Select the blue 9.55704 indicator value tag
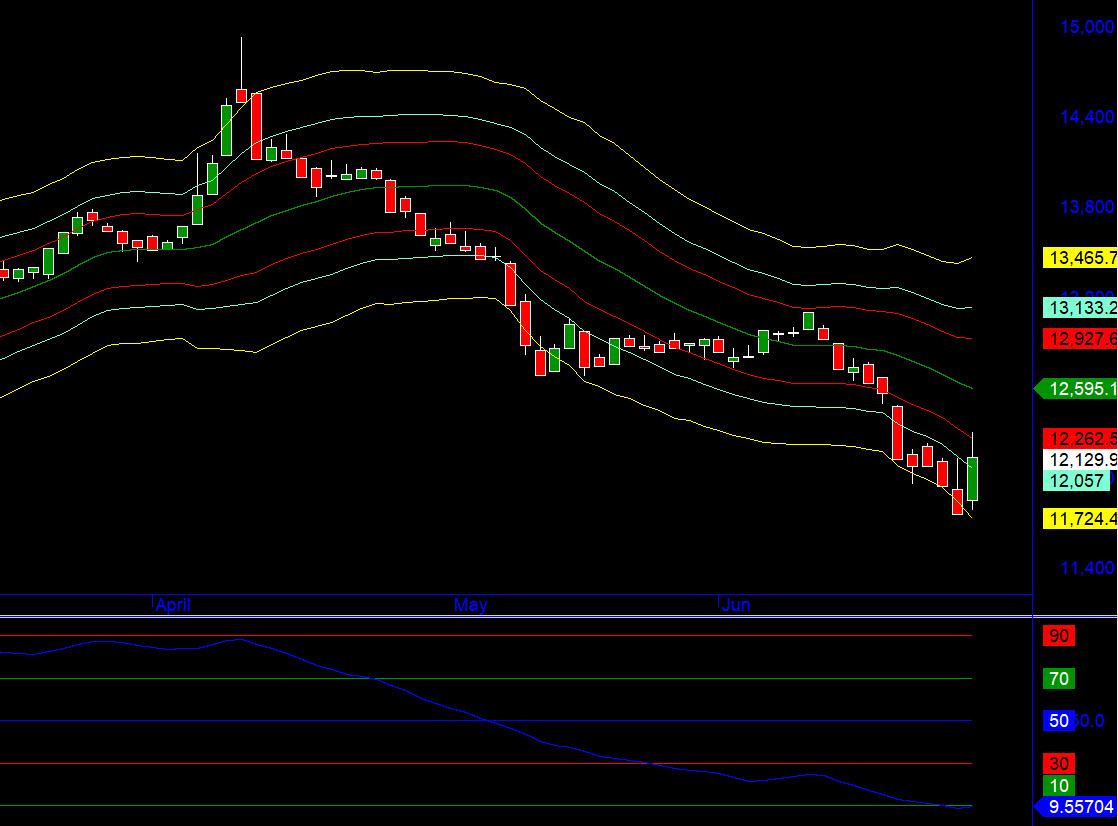Screen dimensions: 1118x826 pos(1076,807)
